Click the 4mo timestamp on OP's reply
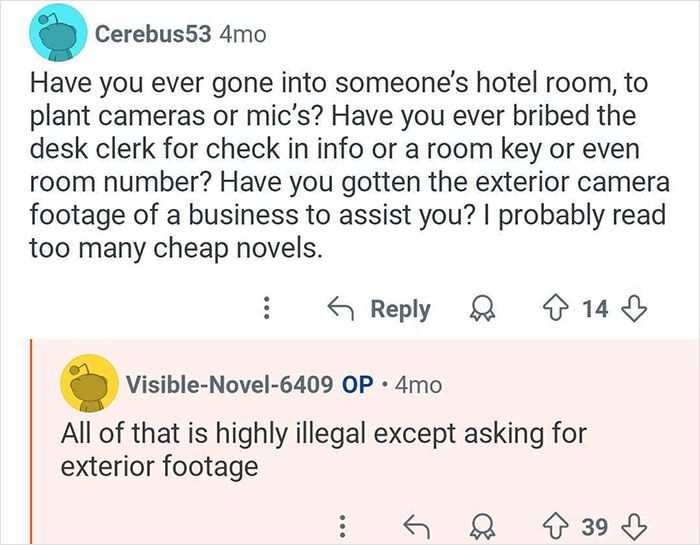Viewport: 700px width, 545px height. (419, 384)
